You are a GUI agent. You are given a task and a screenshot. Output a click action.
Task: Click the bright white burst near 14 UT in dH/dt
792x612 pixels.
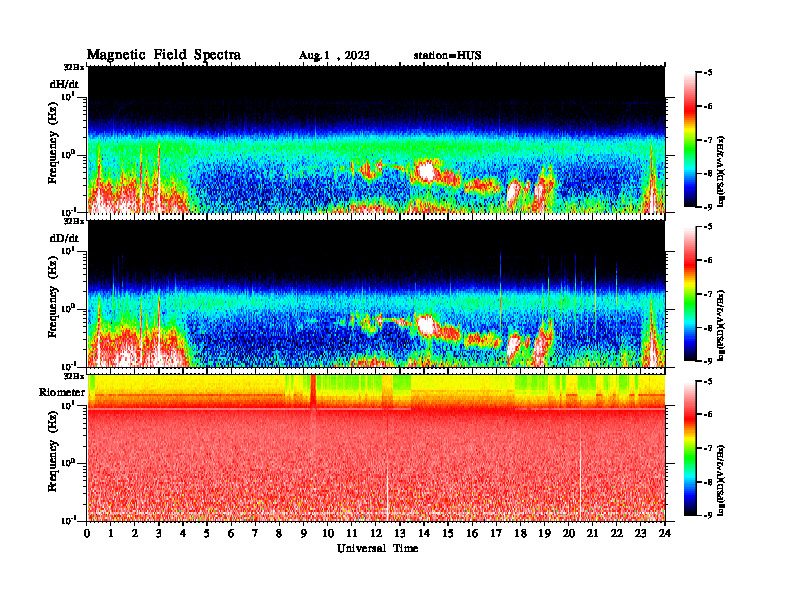(426, 171)
